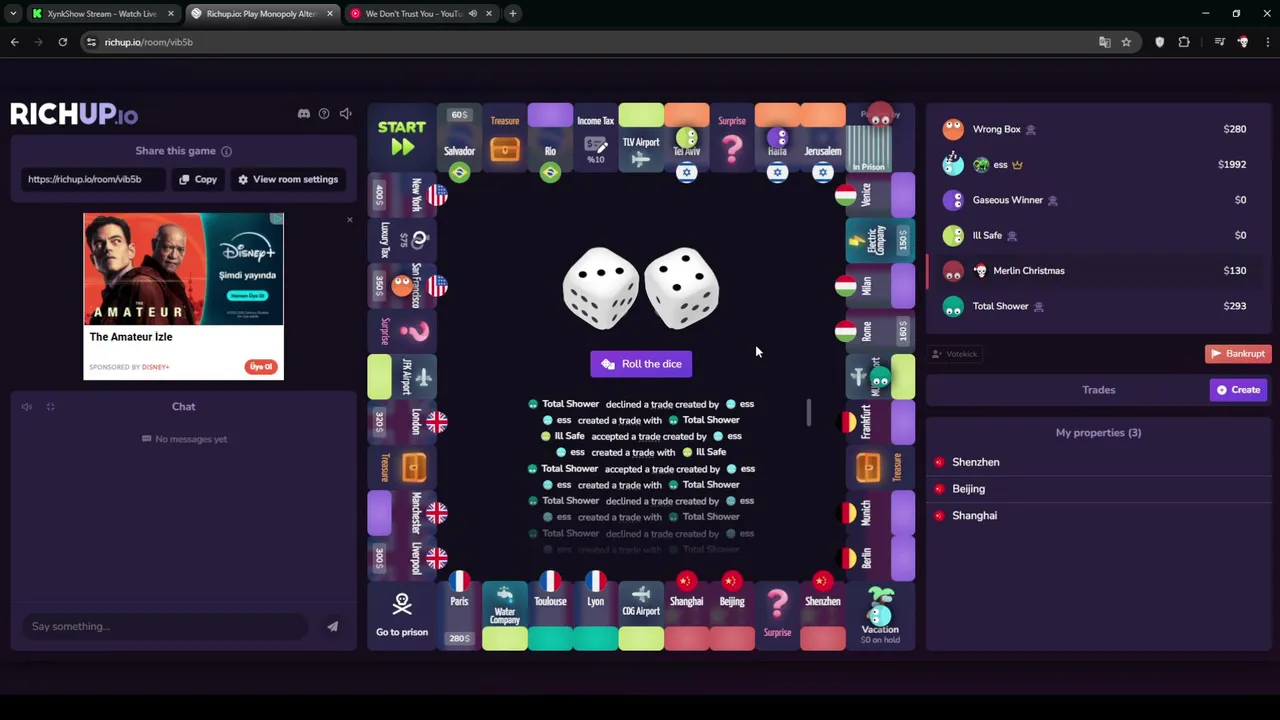Image resolution: width=1280 pixels, height=720 pixels.
Task: Select the JFK Airport tile
Action: [402, 377]
